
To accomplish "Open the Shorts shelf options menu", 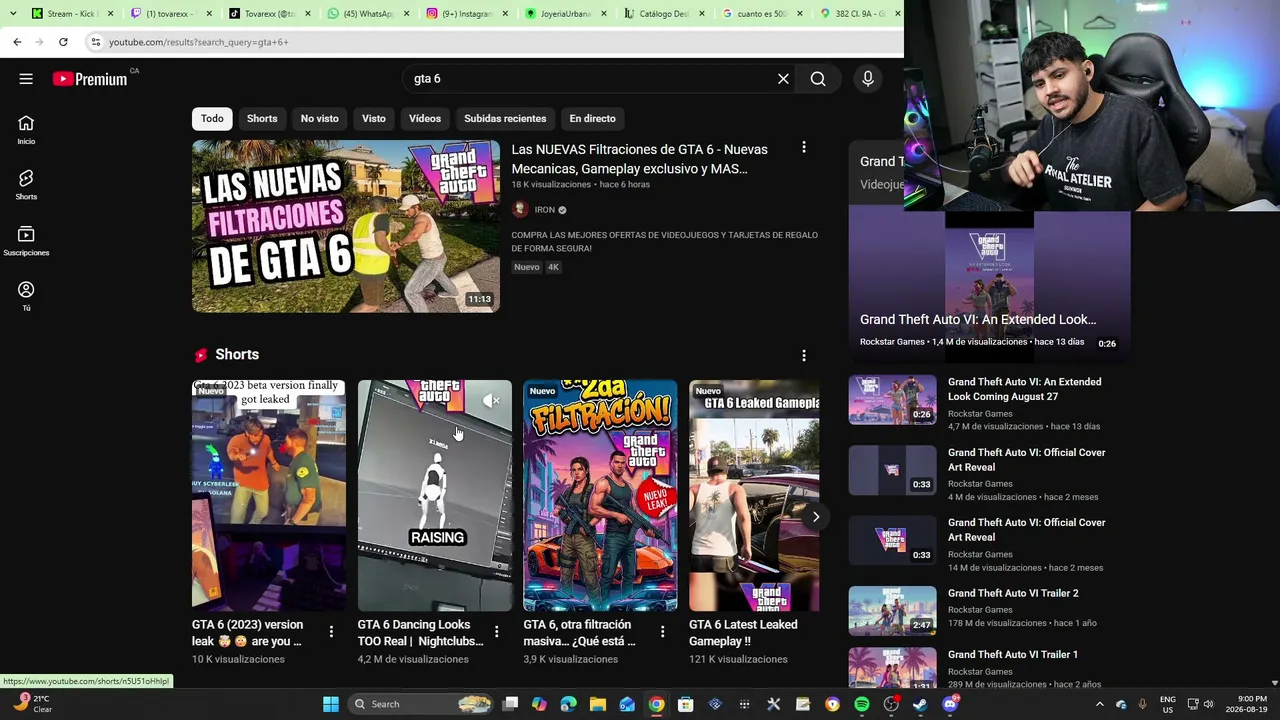I will click(x=803, y=355).
